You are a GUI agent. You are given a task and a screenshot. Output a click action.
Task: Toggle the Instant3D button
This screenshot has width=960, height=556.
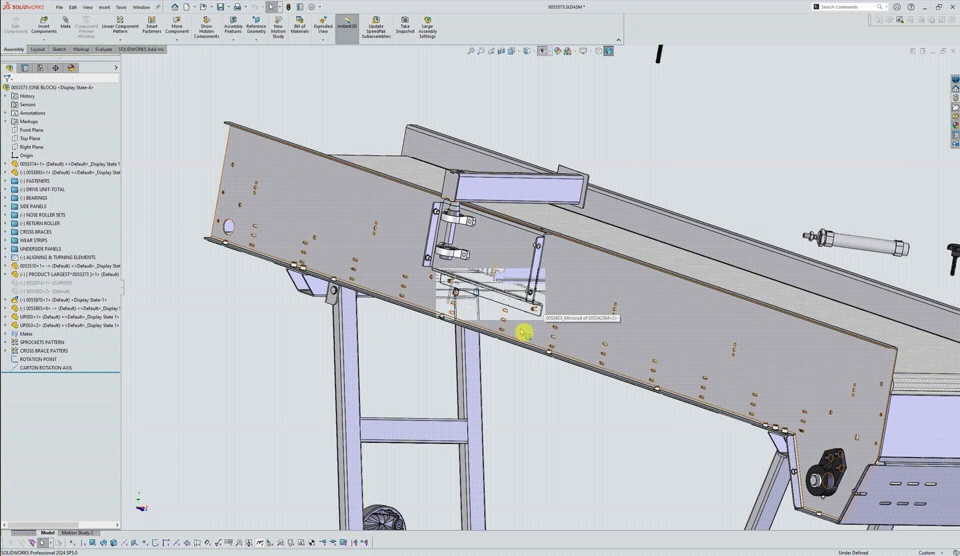347,24
